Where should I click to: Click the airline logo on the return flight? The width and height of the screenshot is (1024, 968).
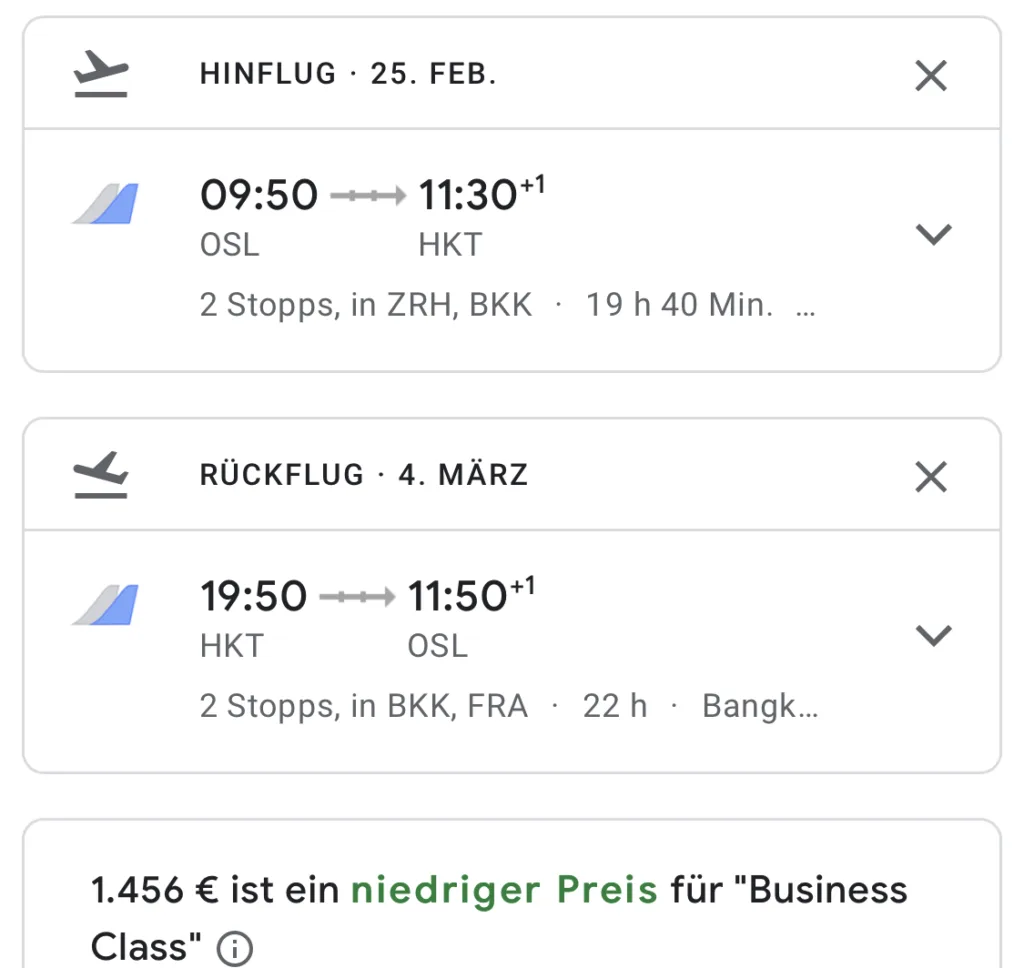coord(105,605)
